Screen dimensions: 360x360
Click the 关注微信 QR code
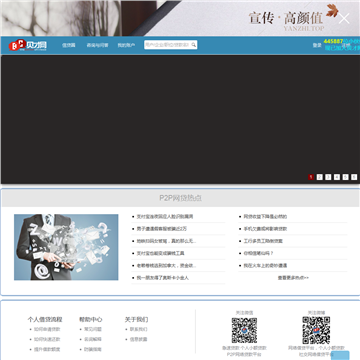244,330
